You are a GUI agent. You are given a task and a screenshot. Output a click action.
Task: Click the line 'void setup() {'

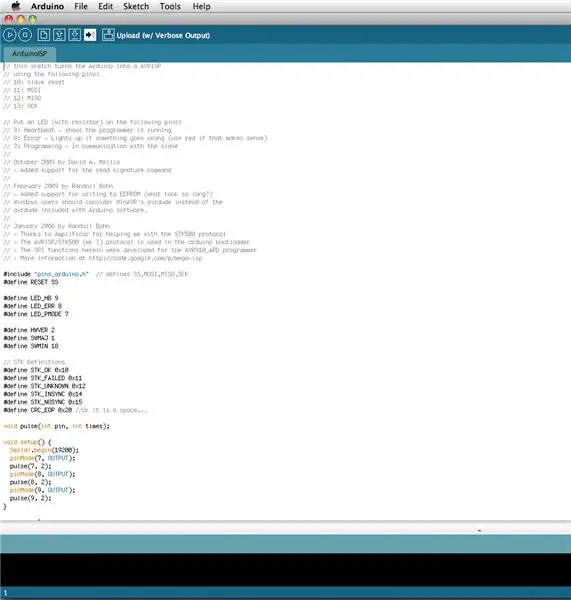(x=27, y=442)
